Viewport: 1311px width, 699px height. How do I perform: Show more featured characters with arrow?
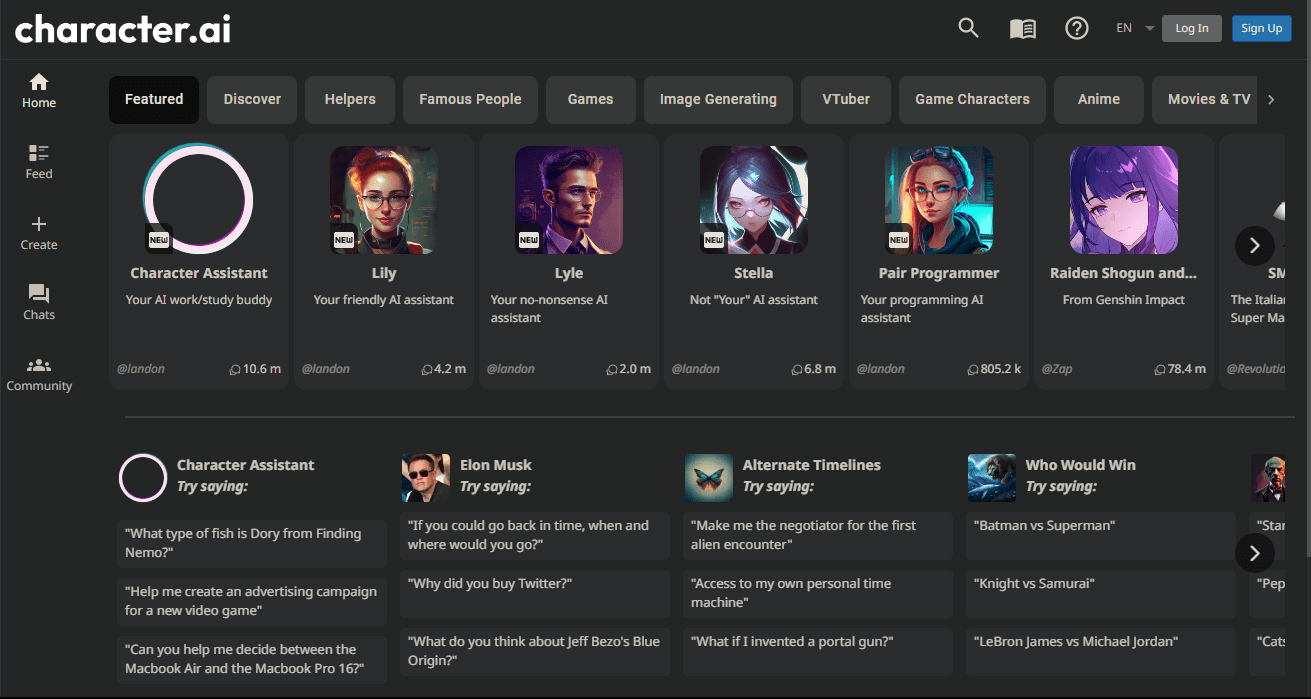[x=1254, y=245]
